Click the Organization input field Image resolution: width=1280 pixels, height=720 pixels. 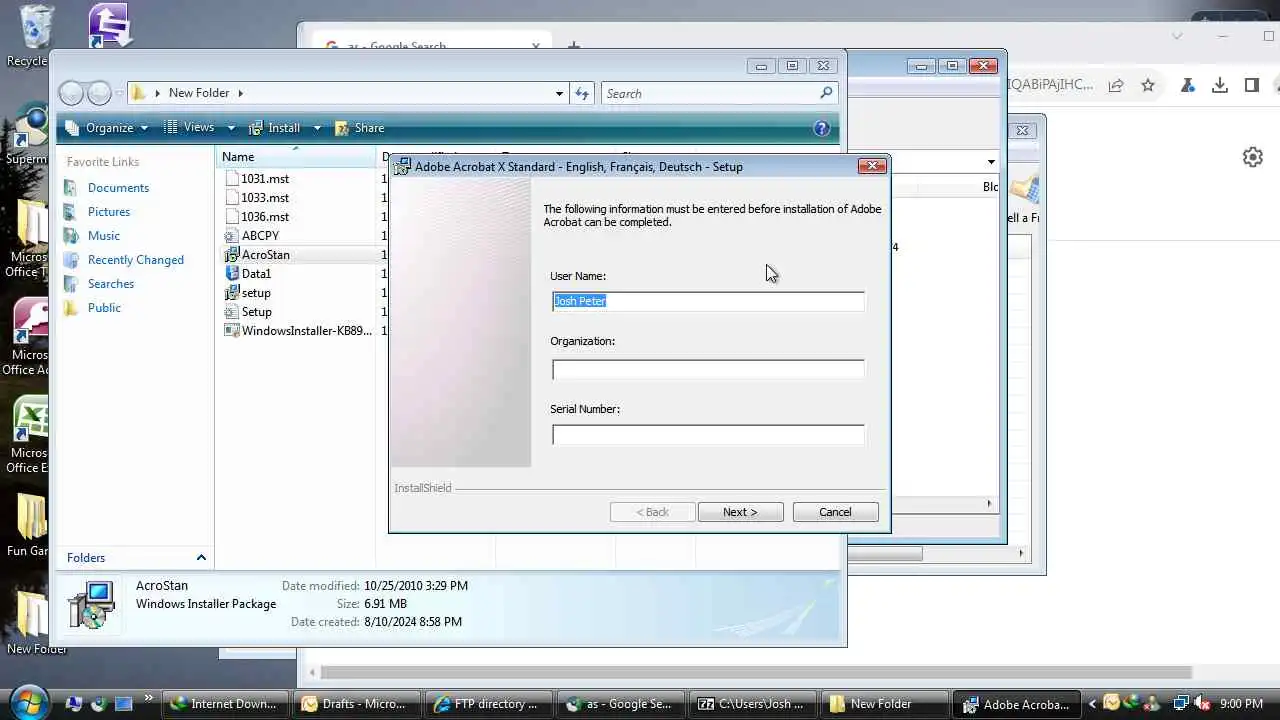click(x=708, y=369)
